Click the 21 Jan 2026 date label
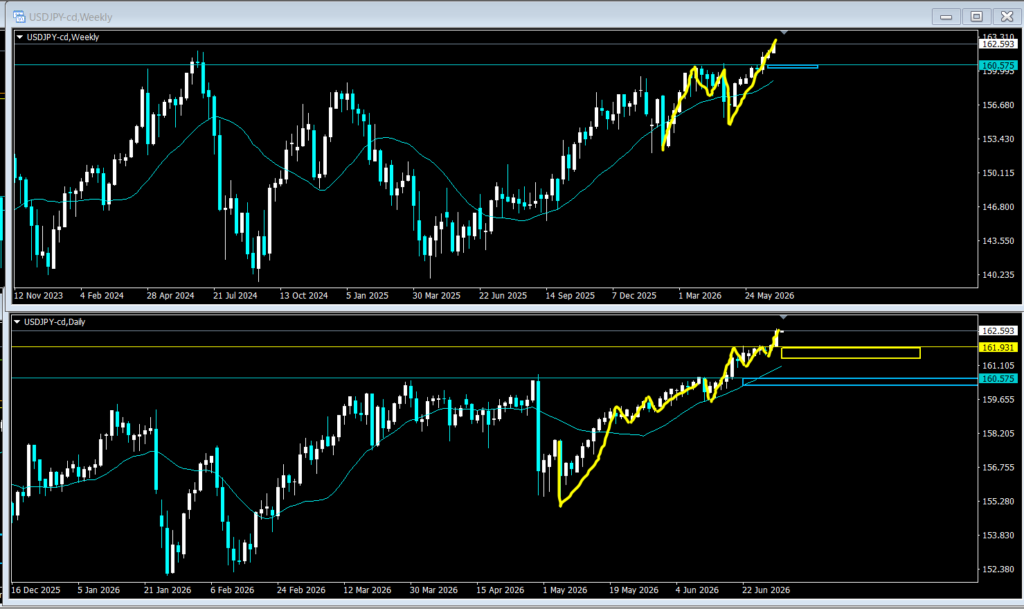Viewport: 1024px width, 609px height. (x=167, y=590)
